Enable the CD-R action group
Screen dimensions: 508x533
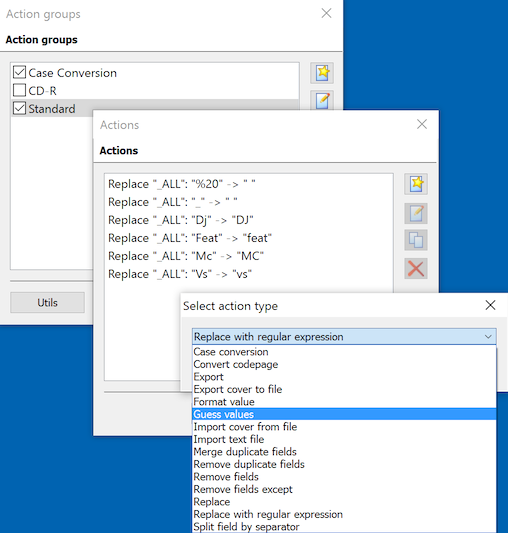[19, 90]
